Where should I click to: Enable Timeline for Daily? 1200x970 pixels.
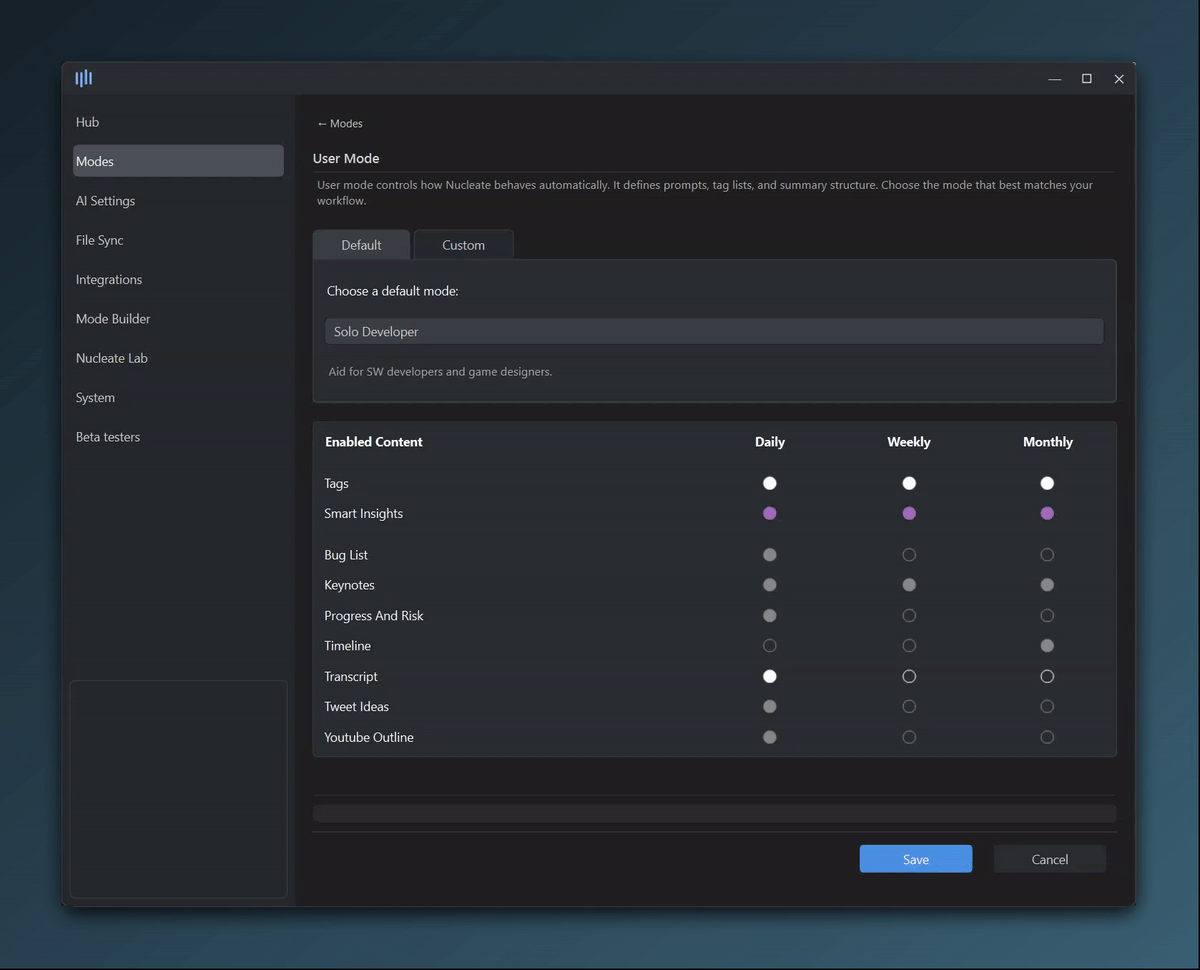[770, 646]
